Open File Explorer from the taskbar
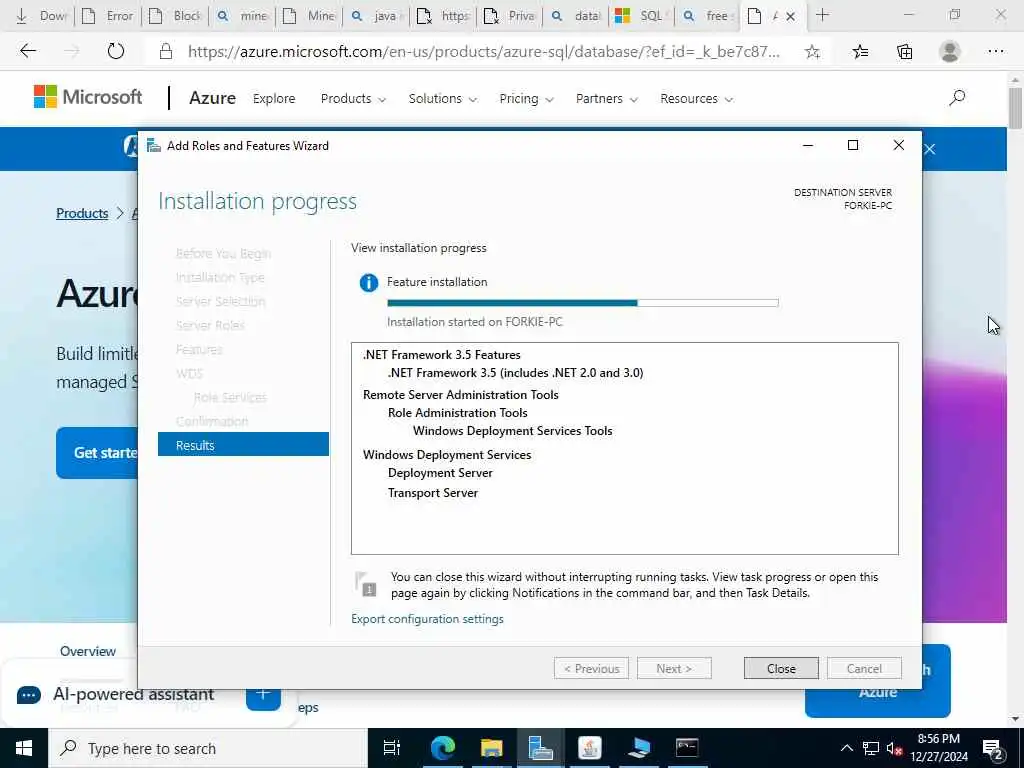Screen dimensions: 1024x768 [491, 748]
